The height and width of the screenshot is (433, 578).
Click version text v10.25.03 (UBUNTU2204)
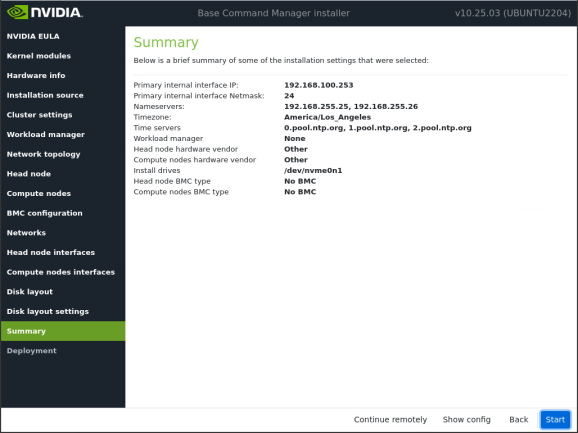click(513, 13)
